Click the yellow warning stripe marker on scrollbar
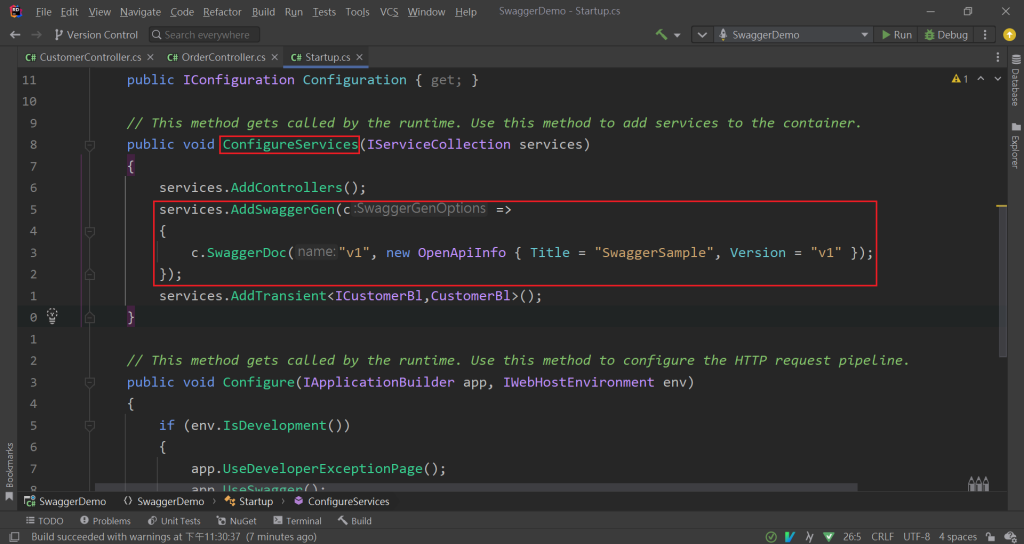The width and height of the screenshot is (1024, 544). [x=1001, y=206]
